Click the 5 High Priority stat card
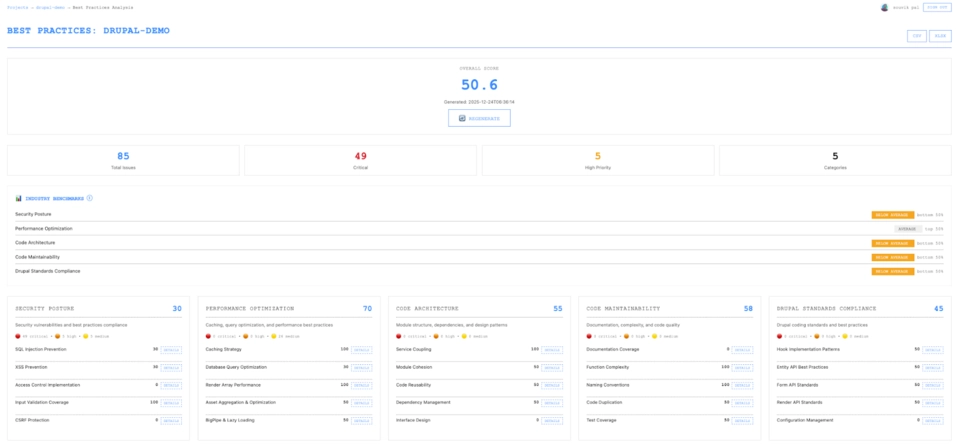The width and height of the screenshot is (960, 446). 598,161
